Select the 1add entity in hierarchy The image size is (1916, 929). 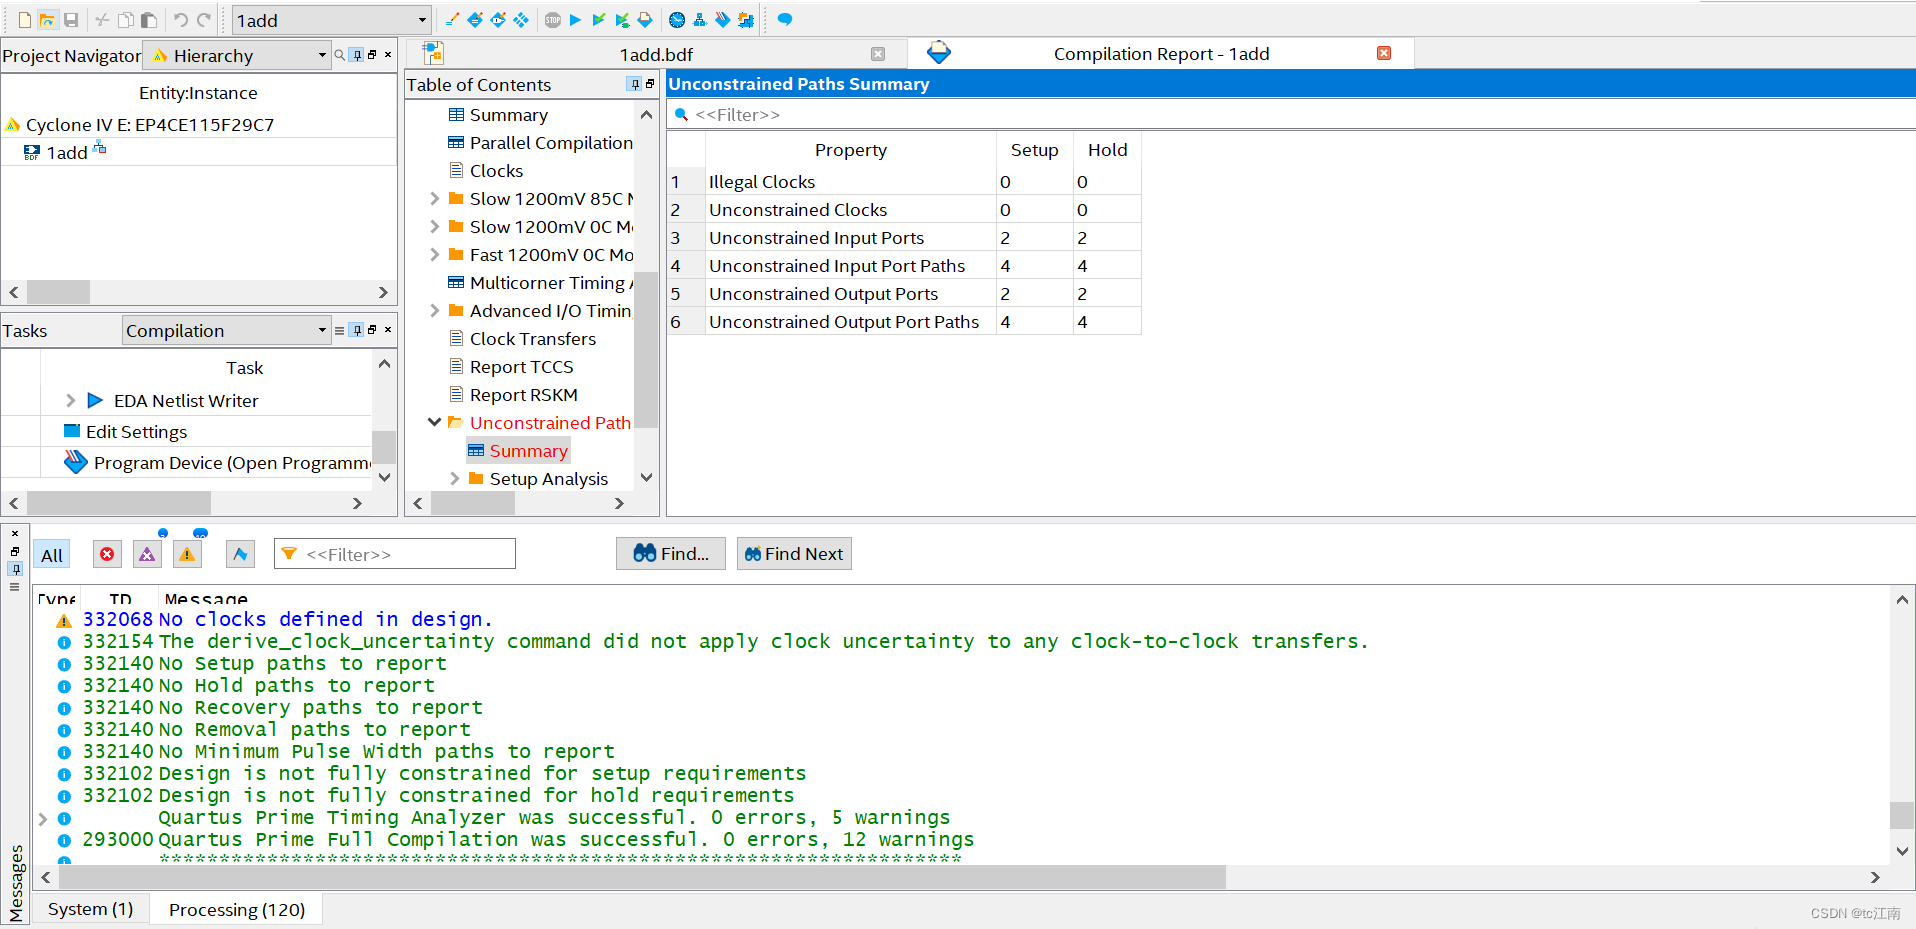pyautogui.click(x=66, y=152)
